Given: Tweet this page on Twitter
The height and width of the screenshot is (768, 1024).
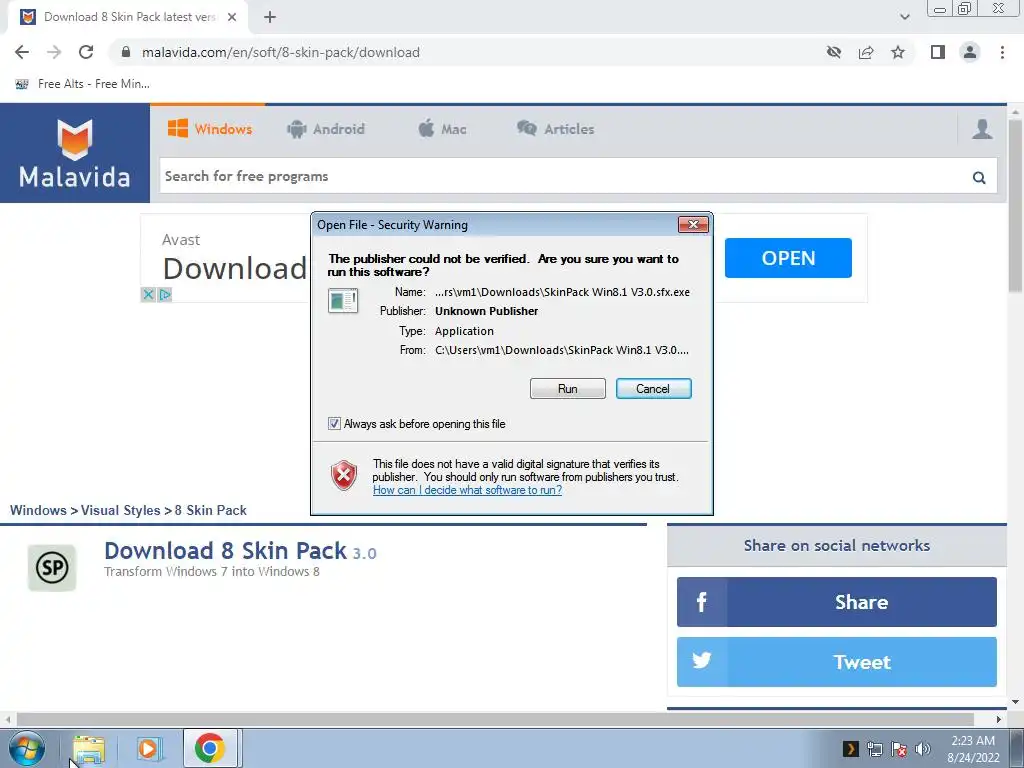Looking at the screenshot, I should tap(837, 662).
